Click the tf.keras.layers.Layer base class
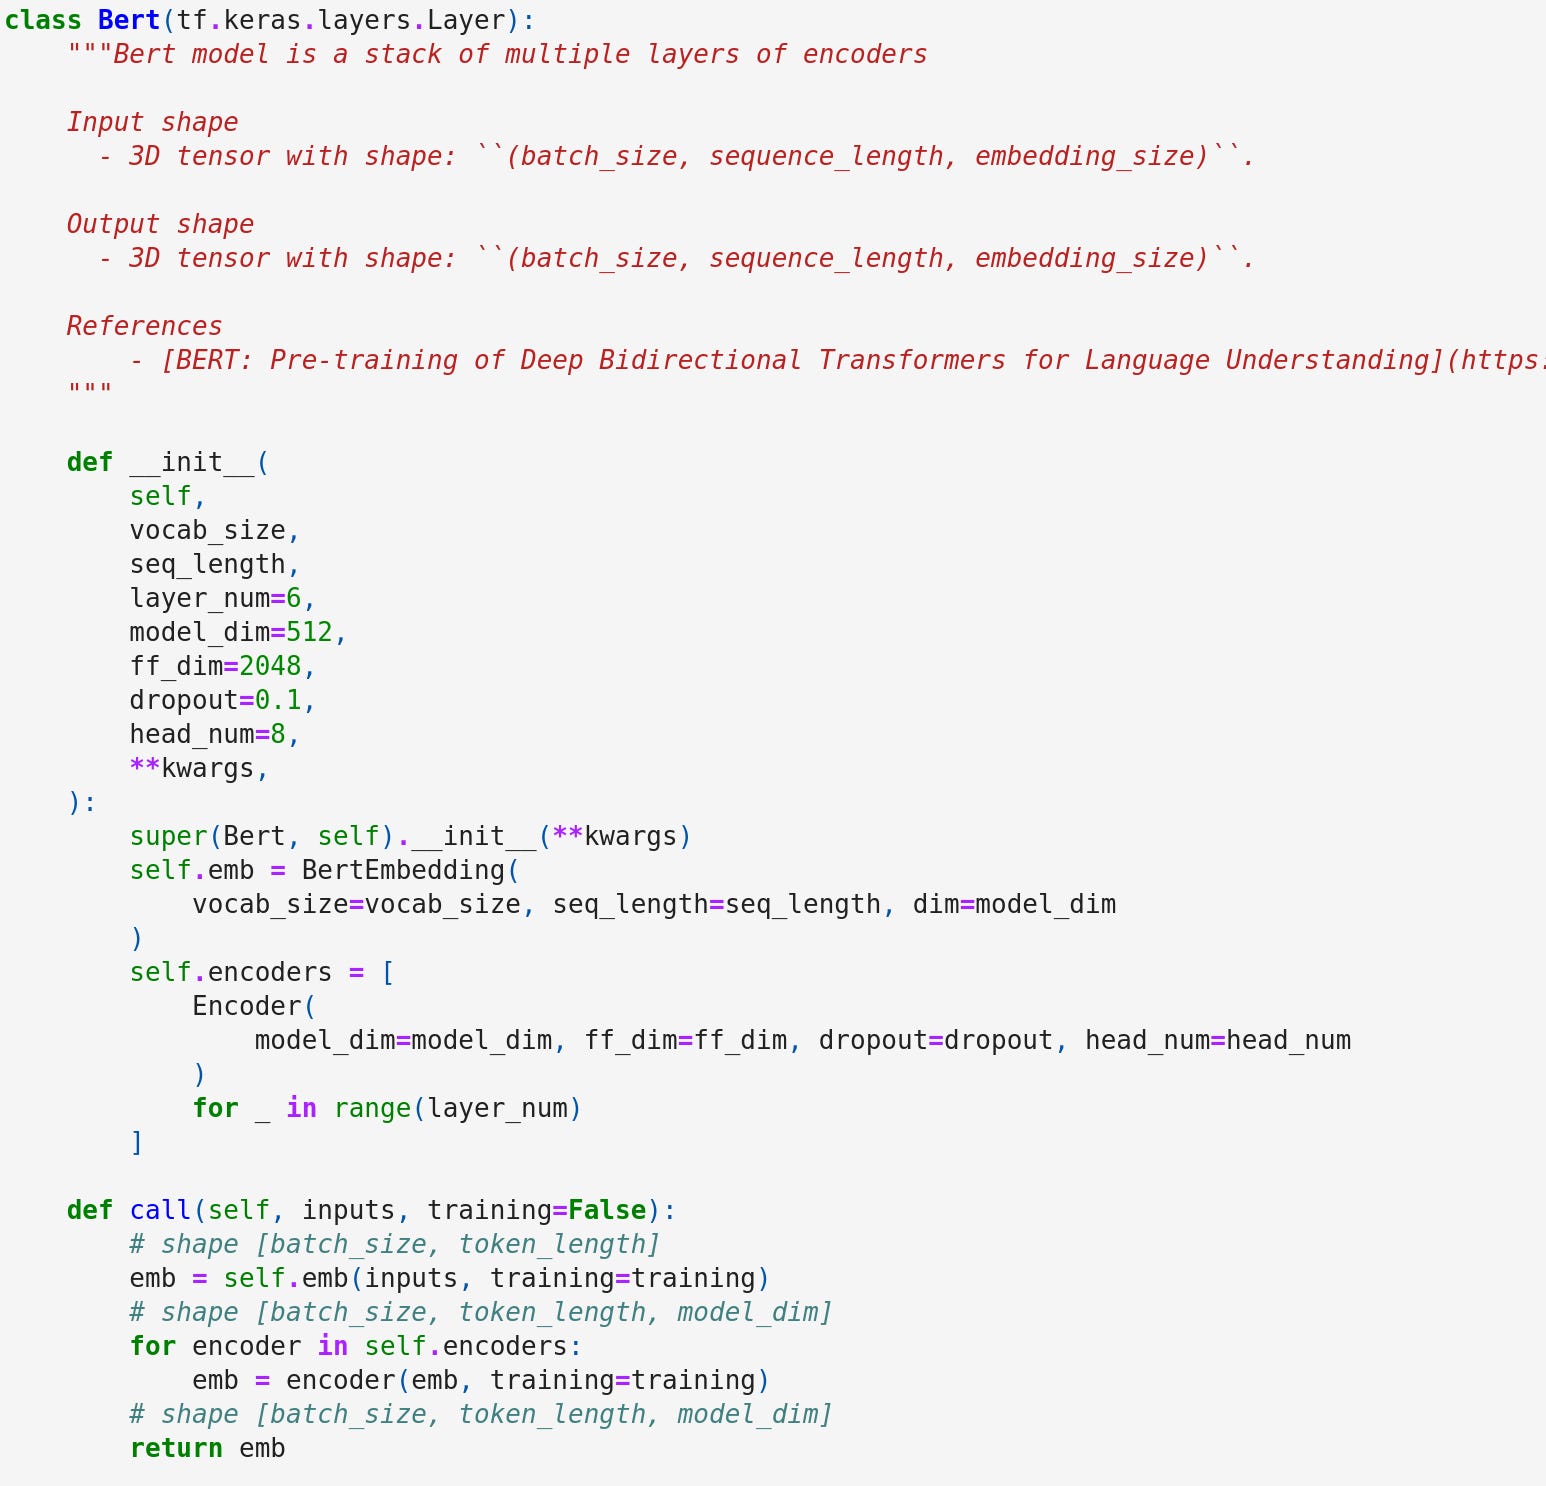 coord(341,20)
